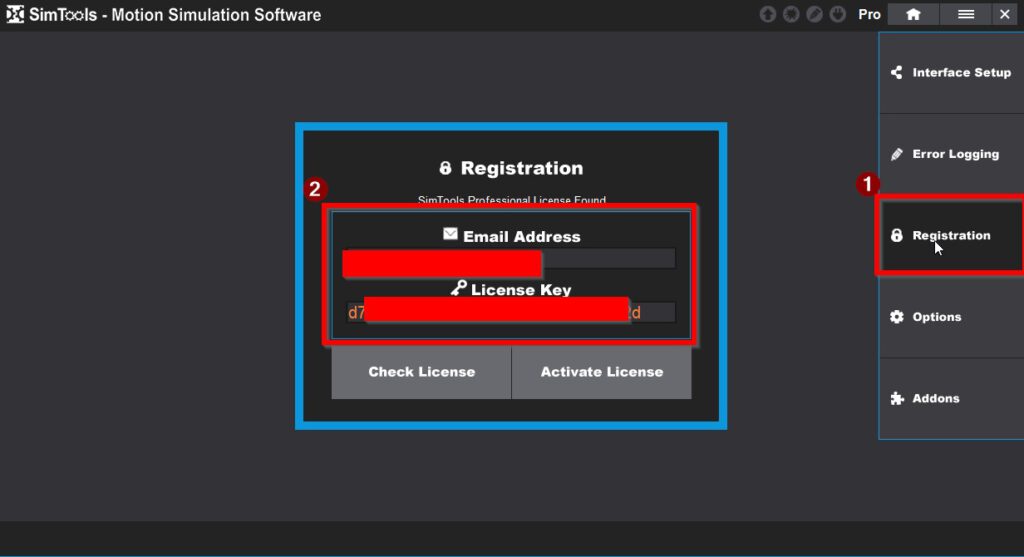The image size is (1024, 557).
Task: Click the Activate License button
Action: (x=601, y=372)
